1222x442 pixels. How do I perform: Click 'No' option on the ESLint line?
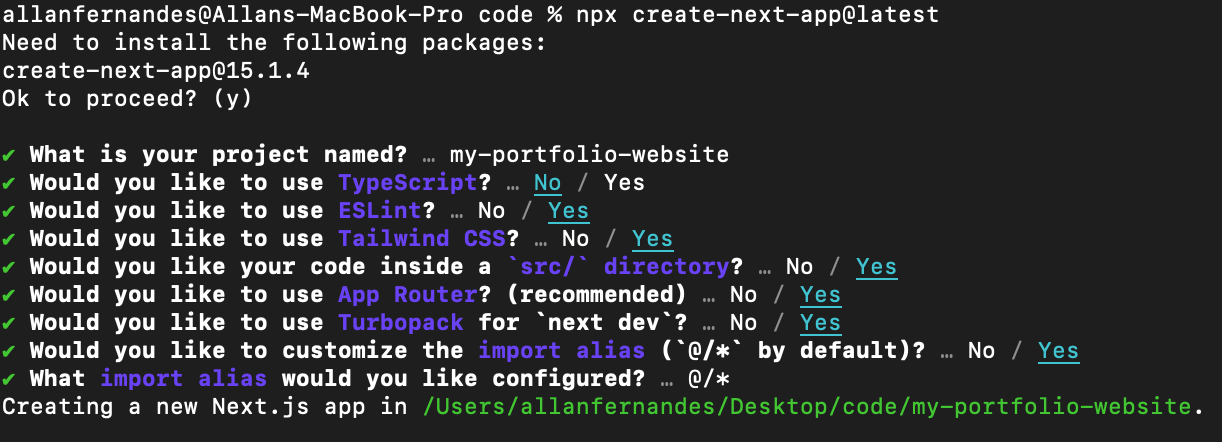(491, 211)
